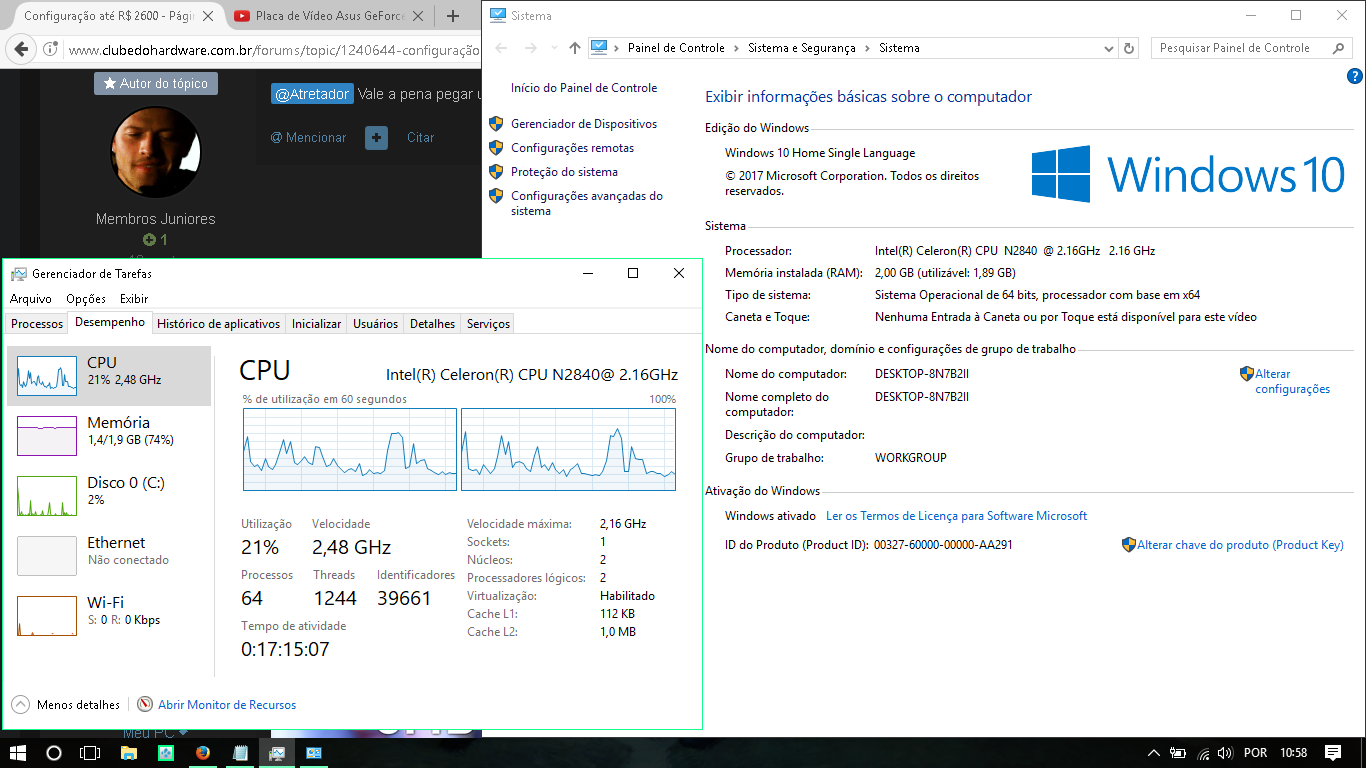Image resolution: width=1366 pixels, height=768 pixels.
Task: Open Notepad from the taskbar
Action: click(x=240, y=753)
